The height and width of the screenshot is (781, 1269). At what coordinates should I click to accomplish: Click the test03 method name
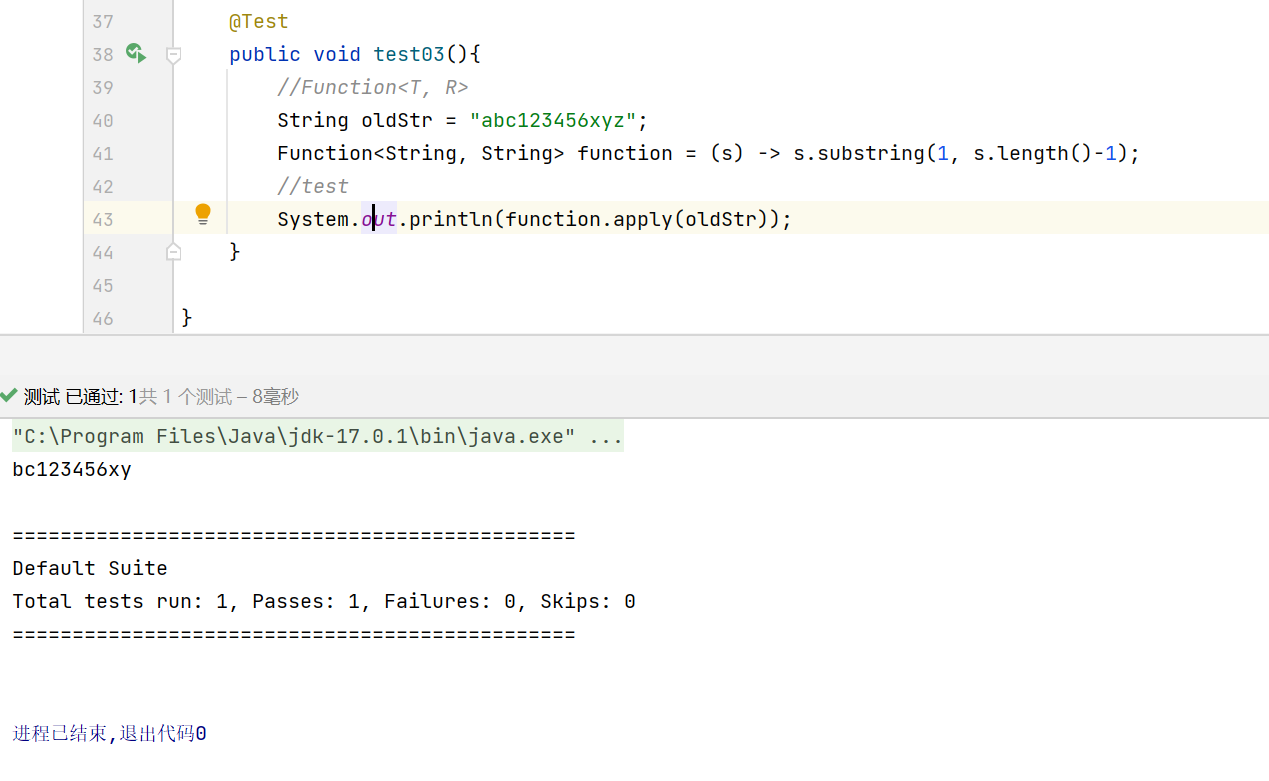[409, 54]
